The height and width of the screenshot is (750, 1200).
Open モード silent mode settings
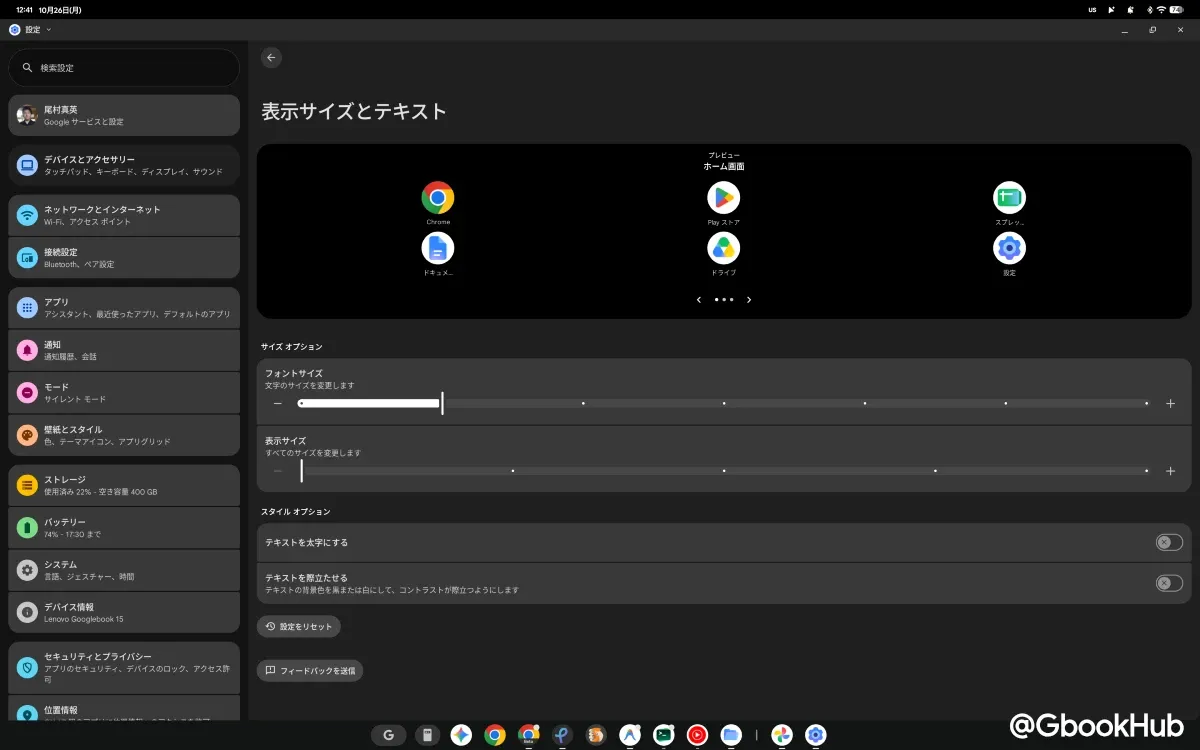(x=124, y=393)
